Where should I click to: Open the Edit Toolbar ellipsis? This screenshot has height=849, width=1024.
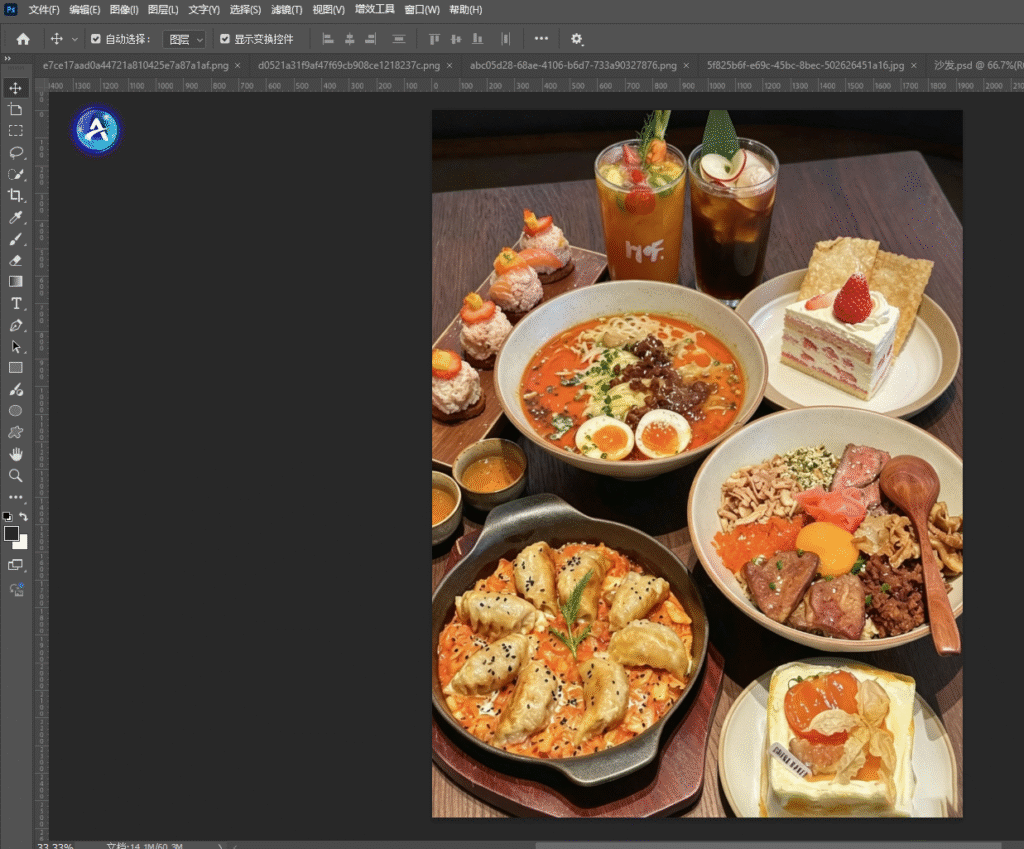click(16, 497)
